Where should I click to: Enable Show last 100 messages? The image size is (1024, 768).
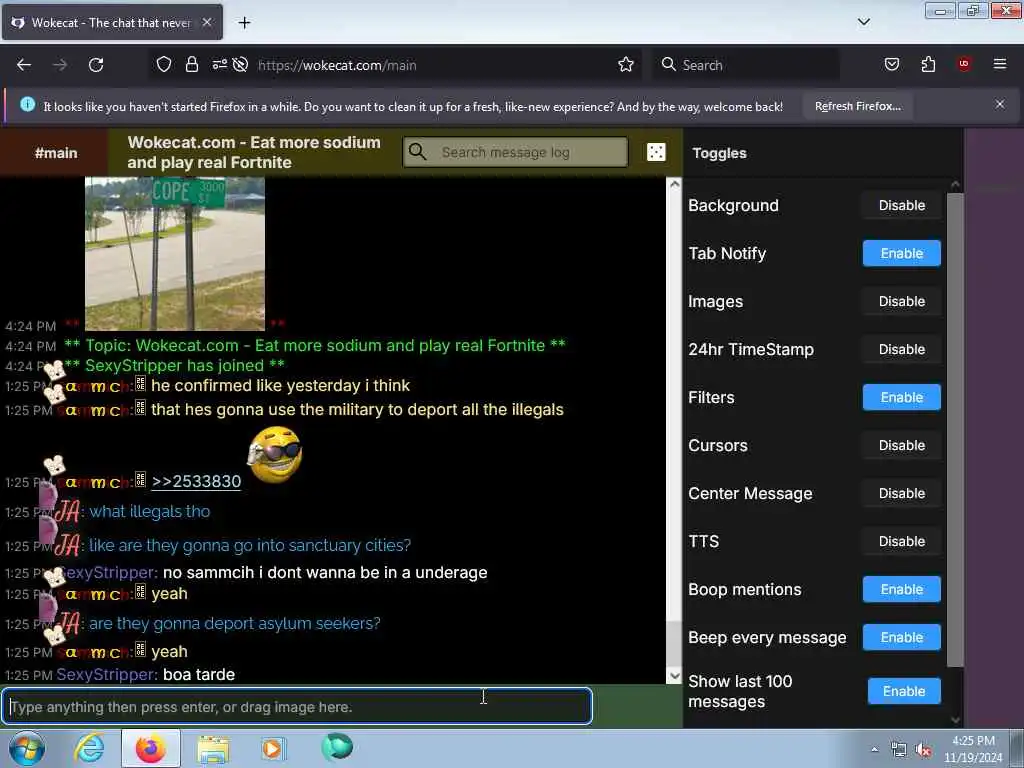click(x=904, y=691)
